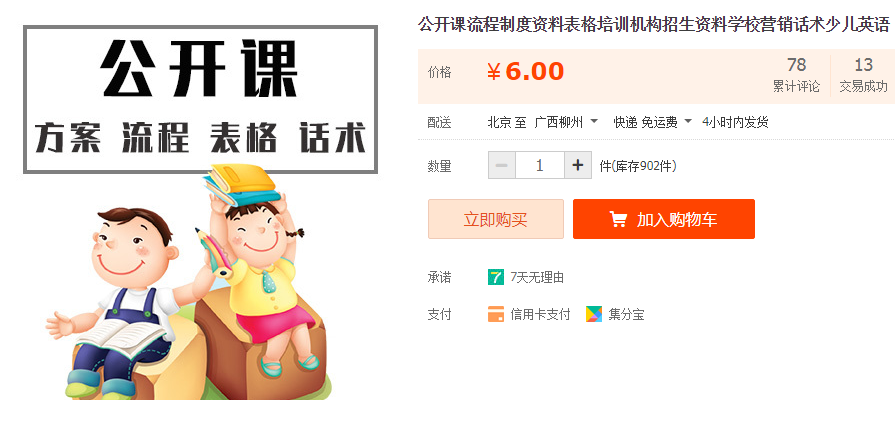This screenshot has width=895, height=423.
Task: Click the green 7-day return icon
Action: tap(496, 277)
